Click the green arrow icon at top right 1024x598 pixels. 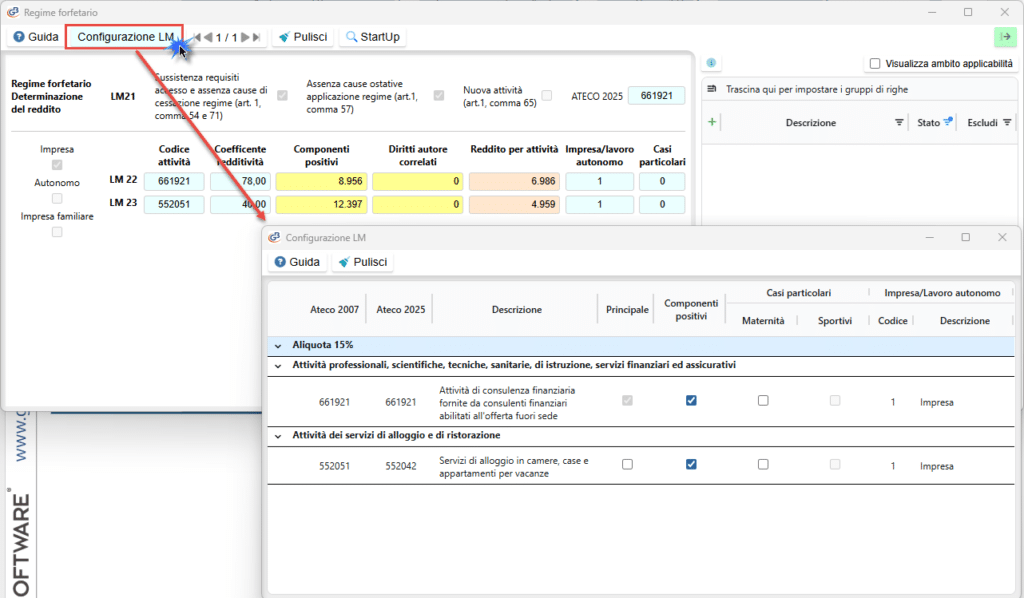[x=1006, y=37]
